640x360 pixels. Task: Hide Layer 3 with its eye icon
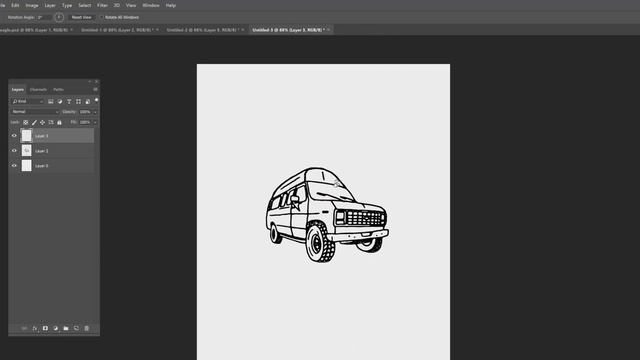14,136
